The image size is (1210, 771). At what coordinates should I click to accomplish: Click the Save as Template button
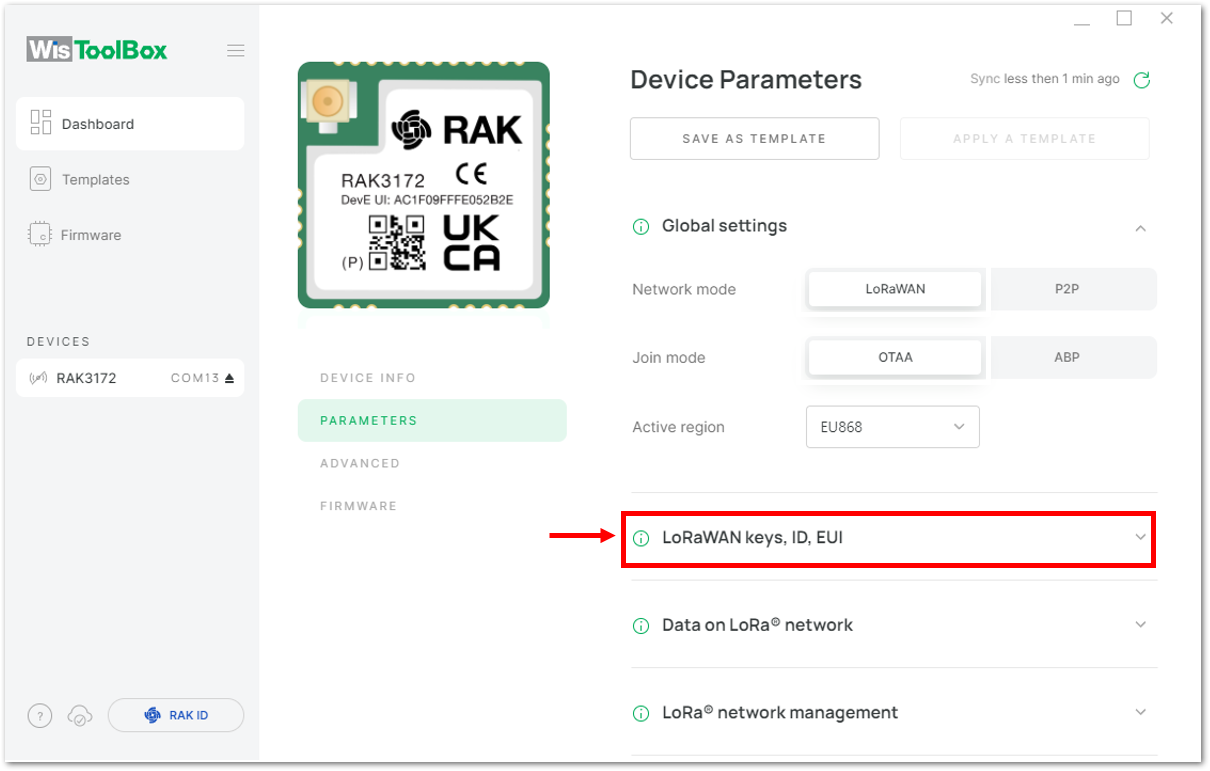[754, 139]
